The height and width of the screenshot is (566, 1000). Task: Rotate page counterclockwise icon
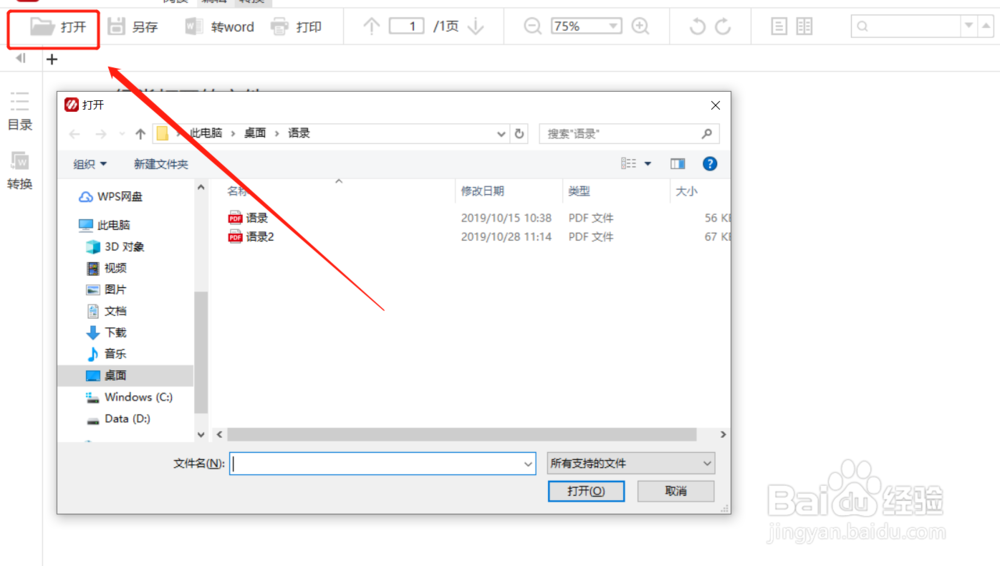(697, 26)
